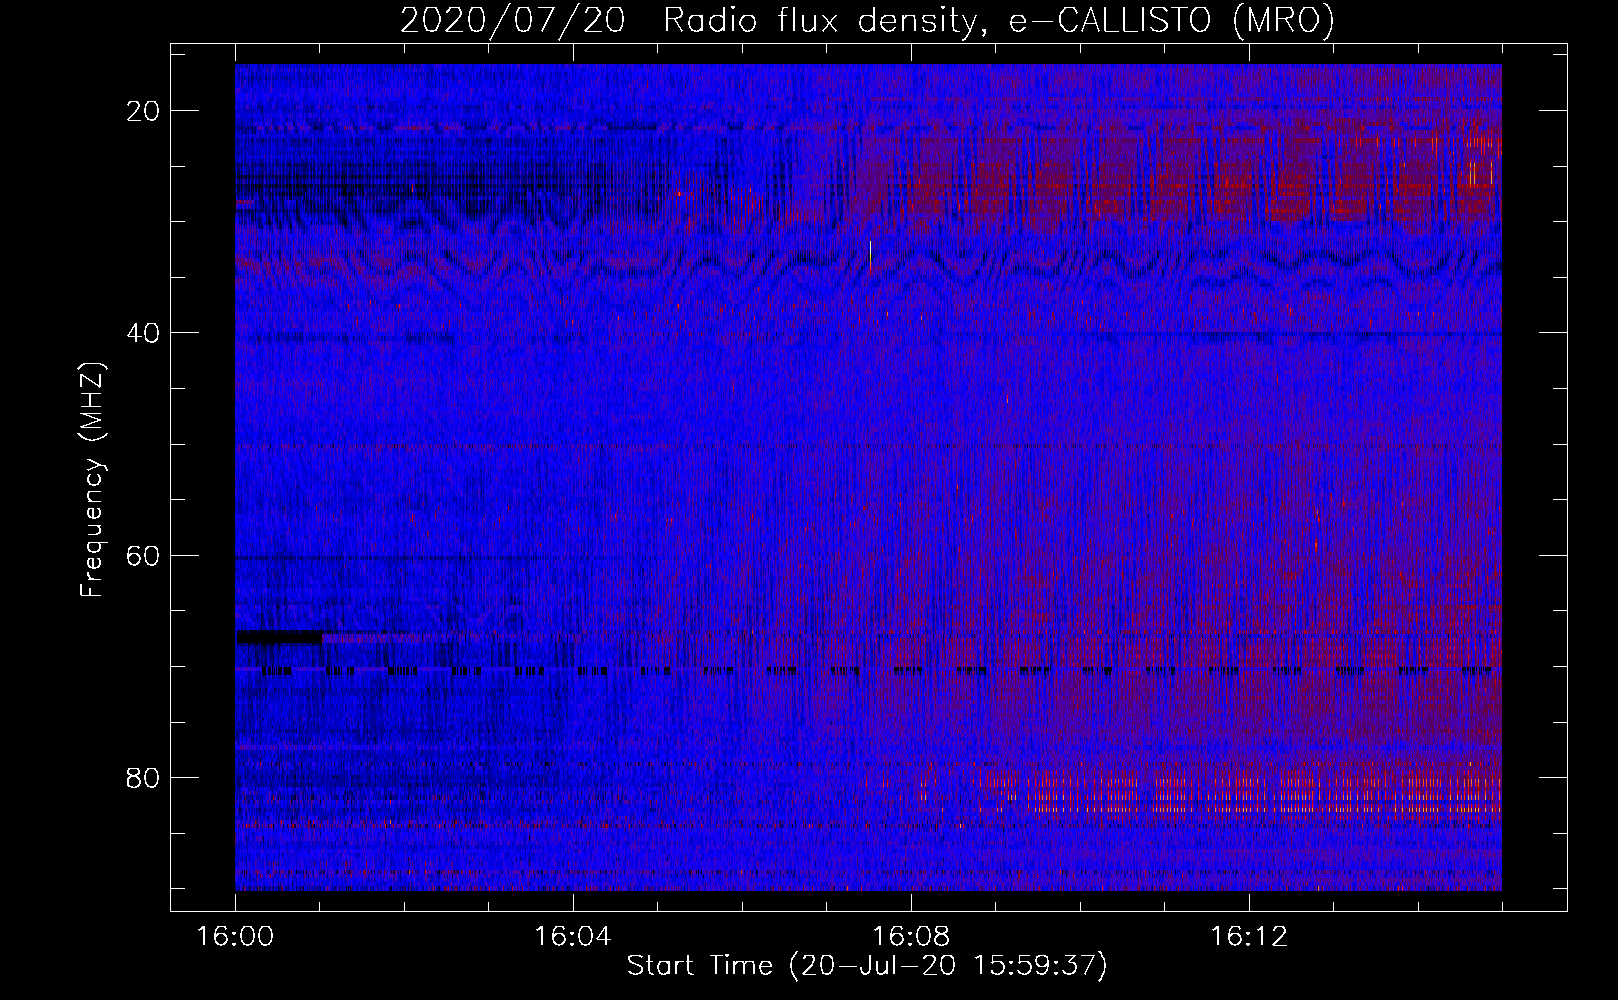Click the solid black bar segment near 67 MHz
Screen dimensions: 1618x1000
coord(279,637)
